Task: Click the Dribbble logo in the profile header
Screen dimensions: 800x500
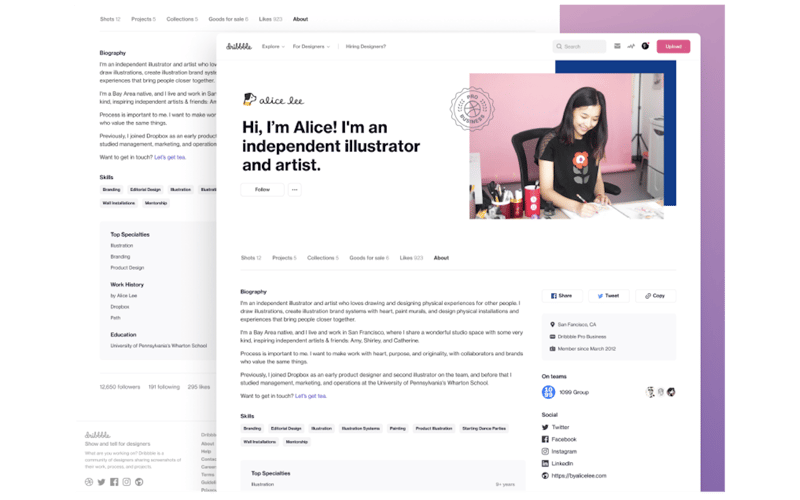Action: (239, 46)
